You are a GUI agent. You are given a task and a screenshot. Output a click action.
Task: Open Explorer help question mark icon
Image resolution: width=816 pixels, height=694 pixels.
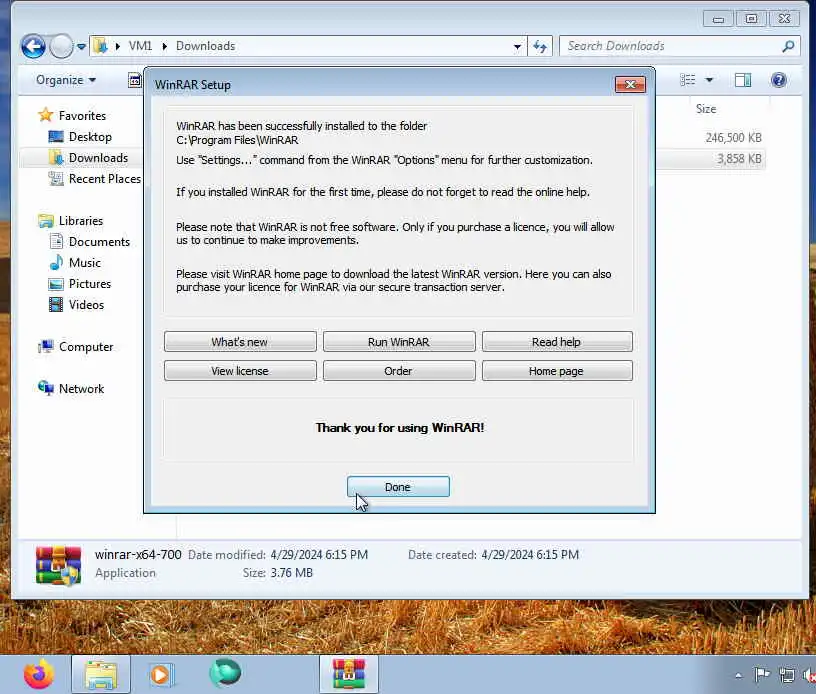[779, 80]
